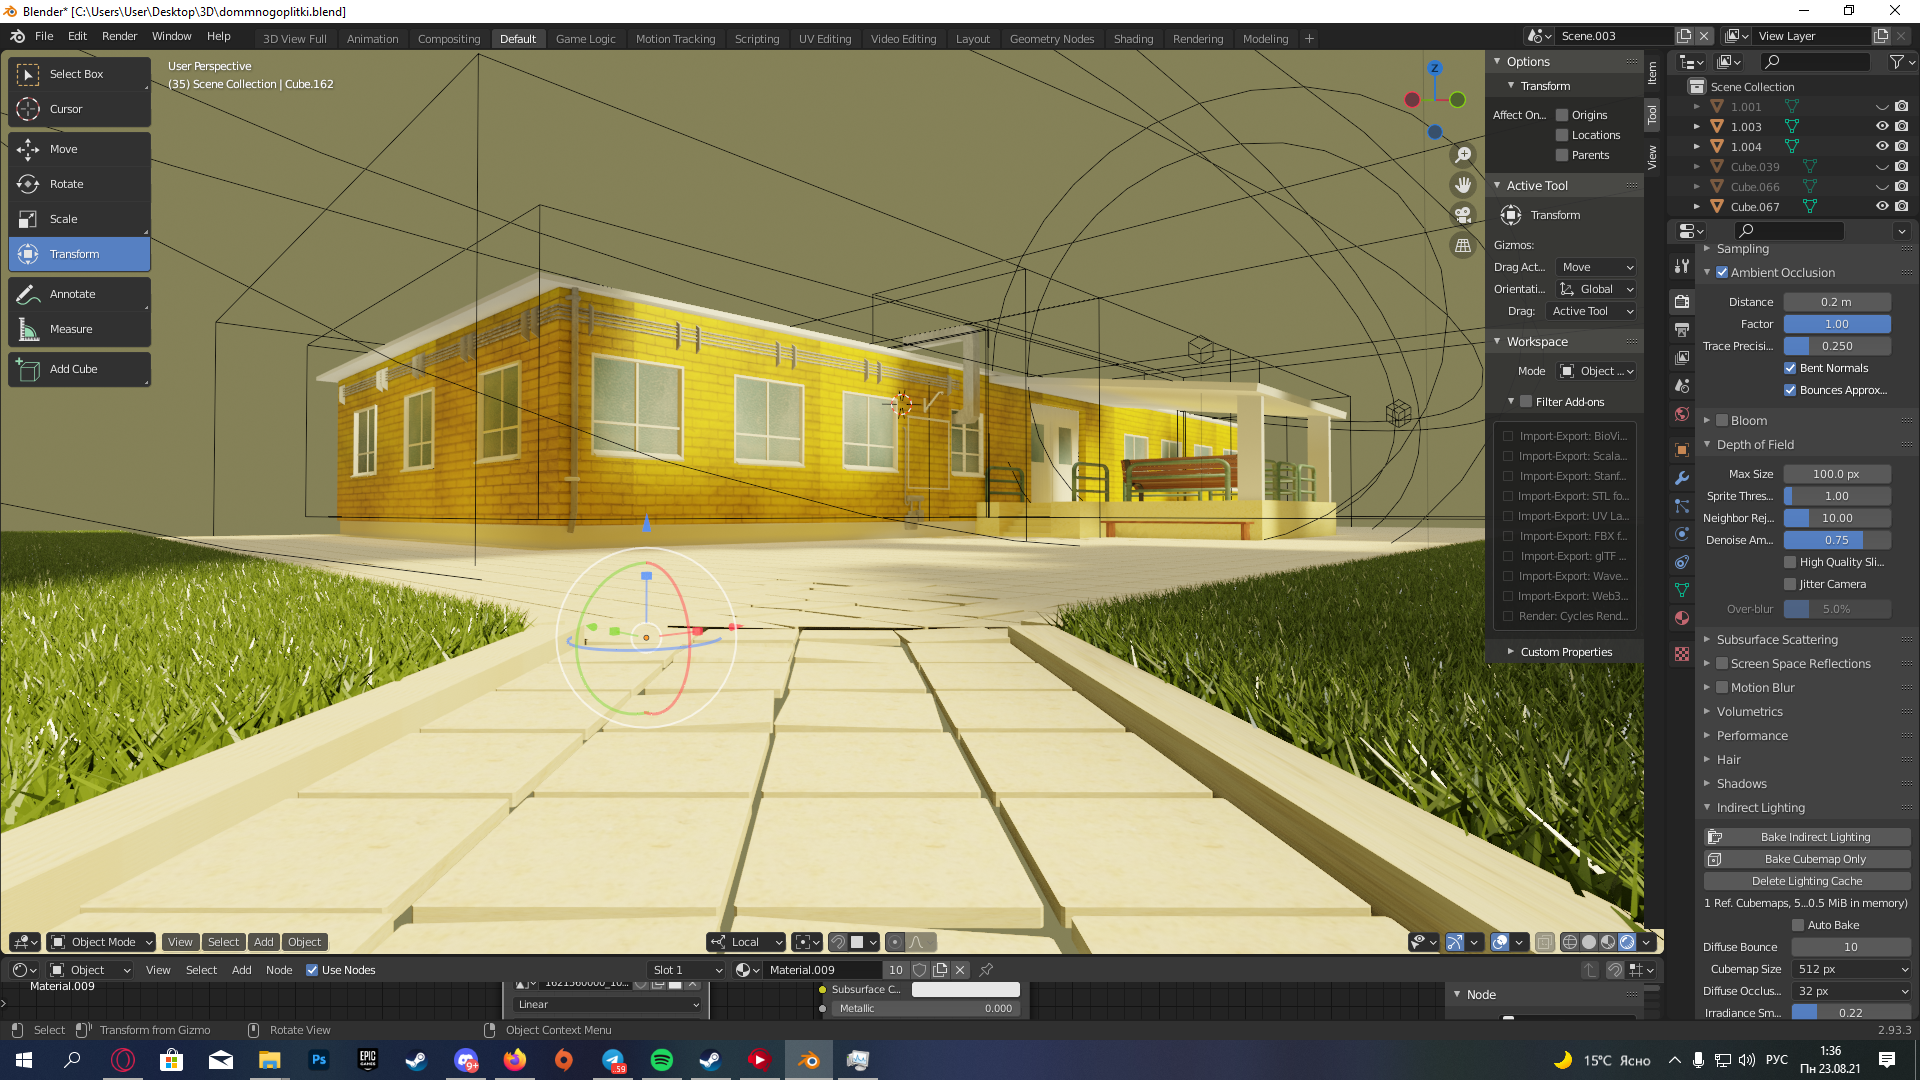
Task: Open Spotify from the taskbar
Action: [x=662, y=1060]
